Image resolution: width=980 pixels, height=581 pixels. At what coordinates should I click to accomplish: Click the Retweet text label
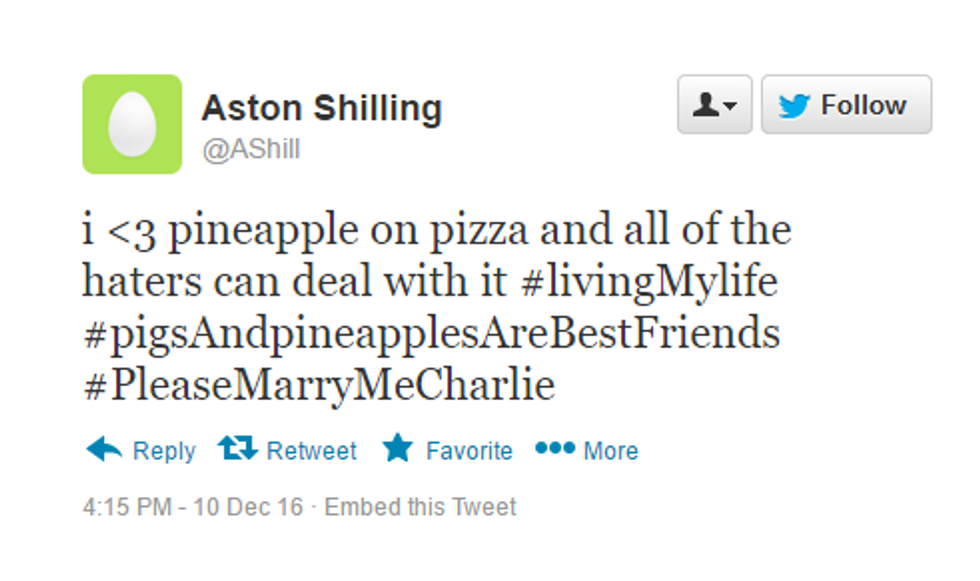click(x=311, y=451)
